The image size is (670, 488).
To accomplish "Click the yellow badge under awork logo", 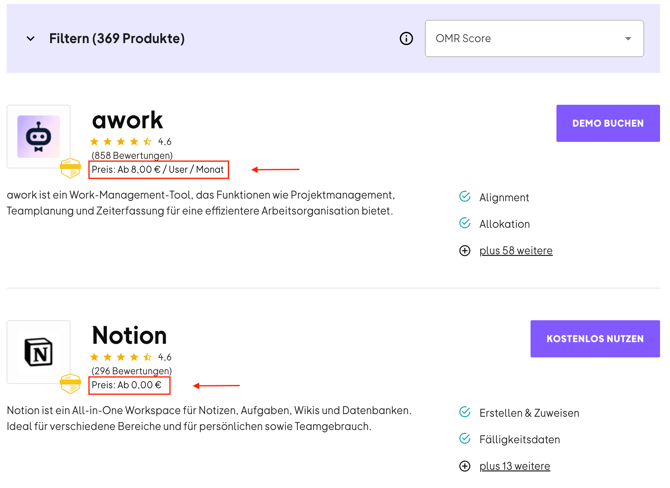I will [70, 168].
